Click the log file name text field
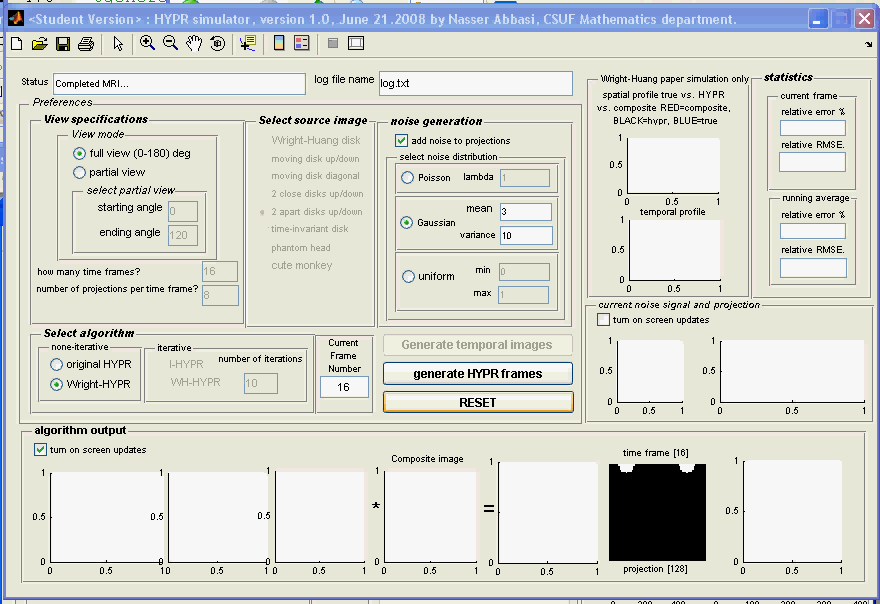 tap(475, 83)
